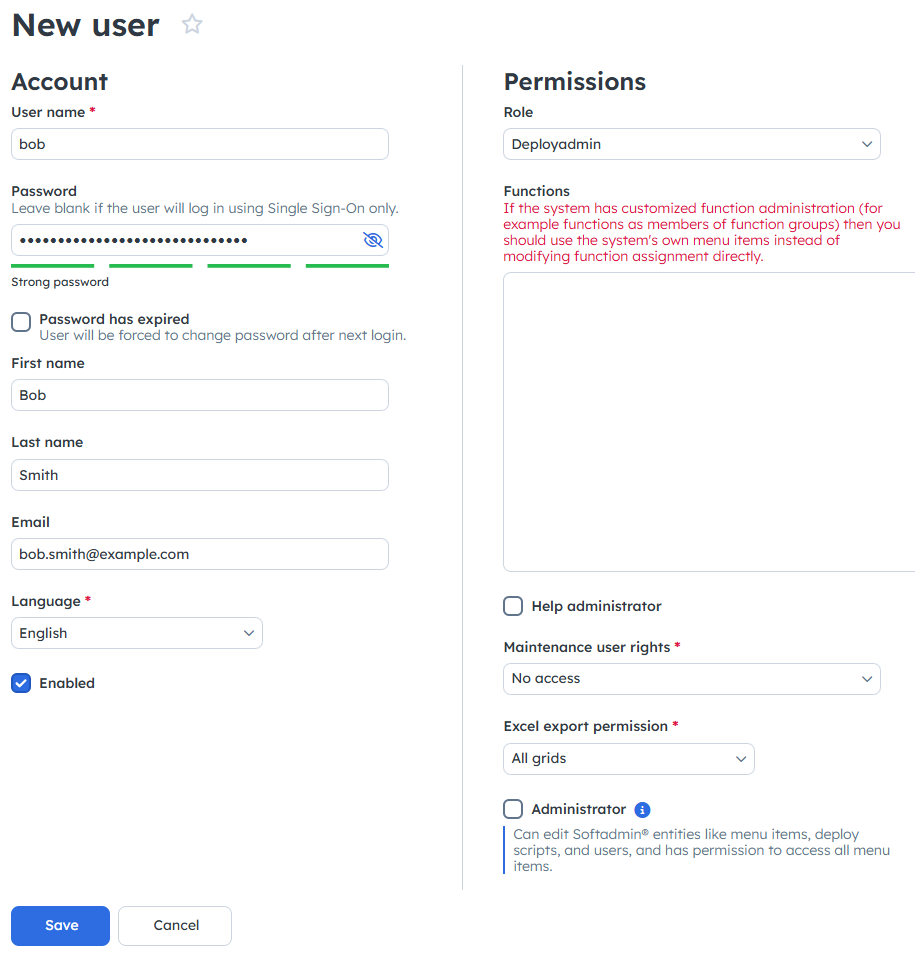Click the Administrator info icon

pyautogui.click(x=642, y=810)
